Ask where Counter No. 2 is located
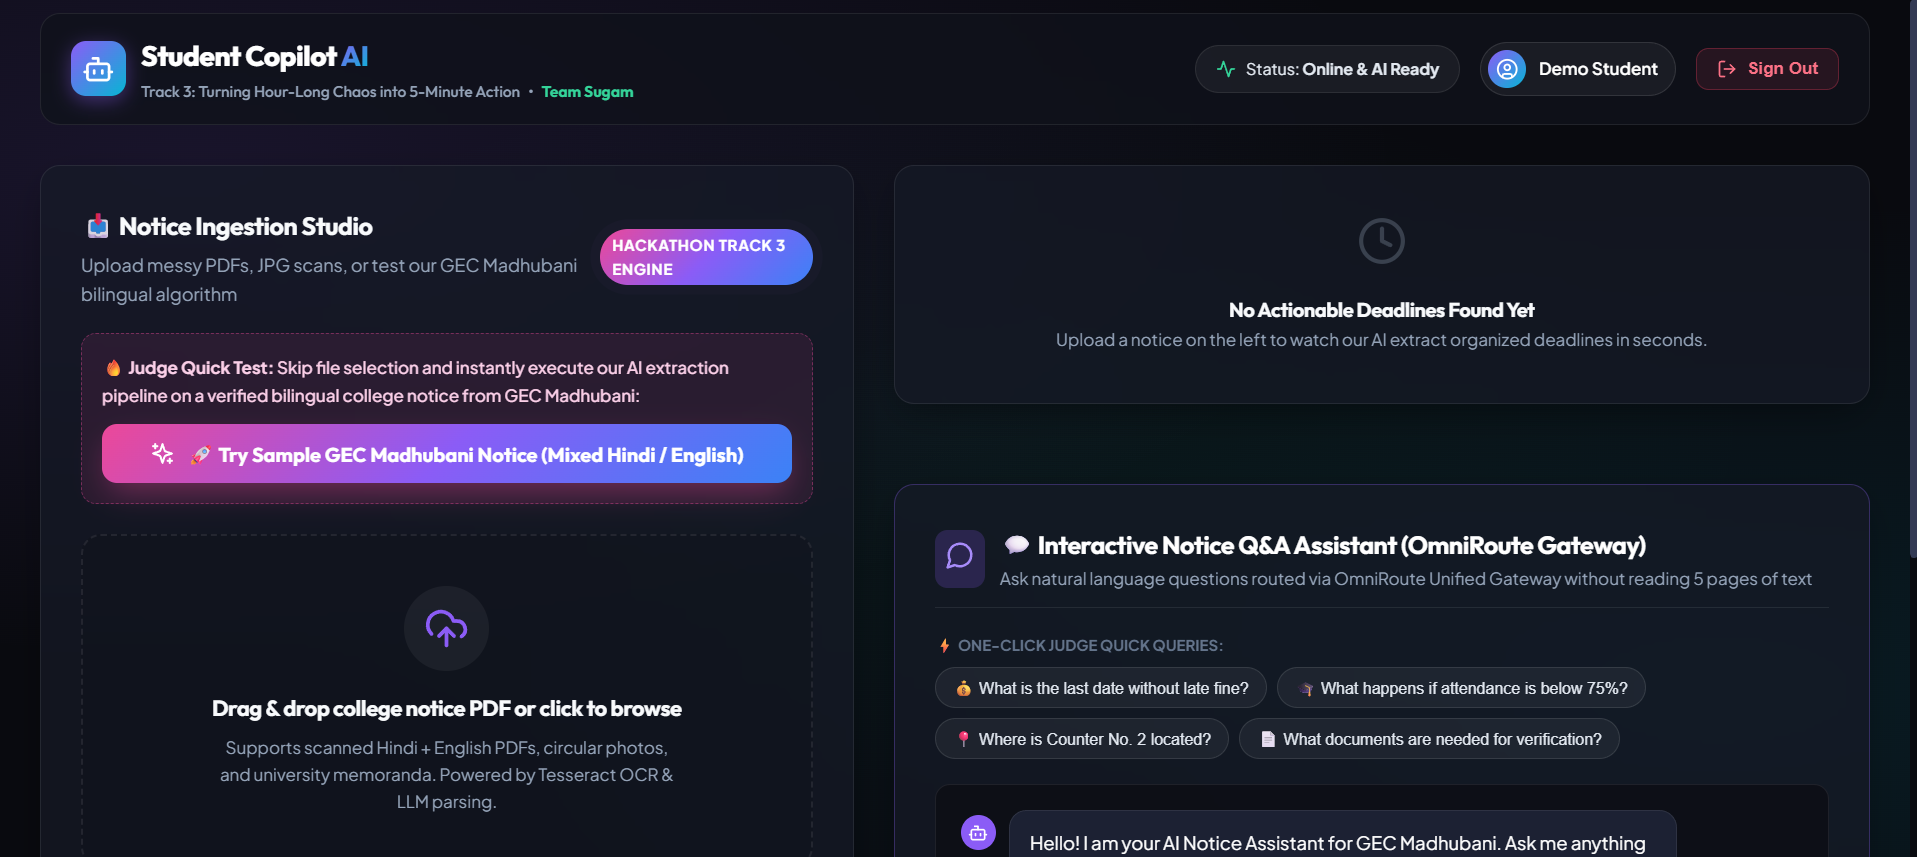Image resolution: width=1917 pixels, height=857 pixels. coord(1081,739)
